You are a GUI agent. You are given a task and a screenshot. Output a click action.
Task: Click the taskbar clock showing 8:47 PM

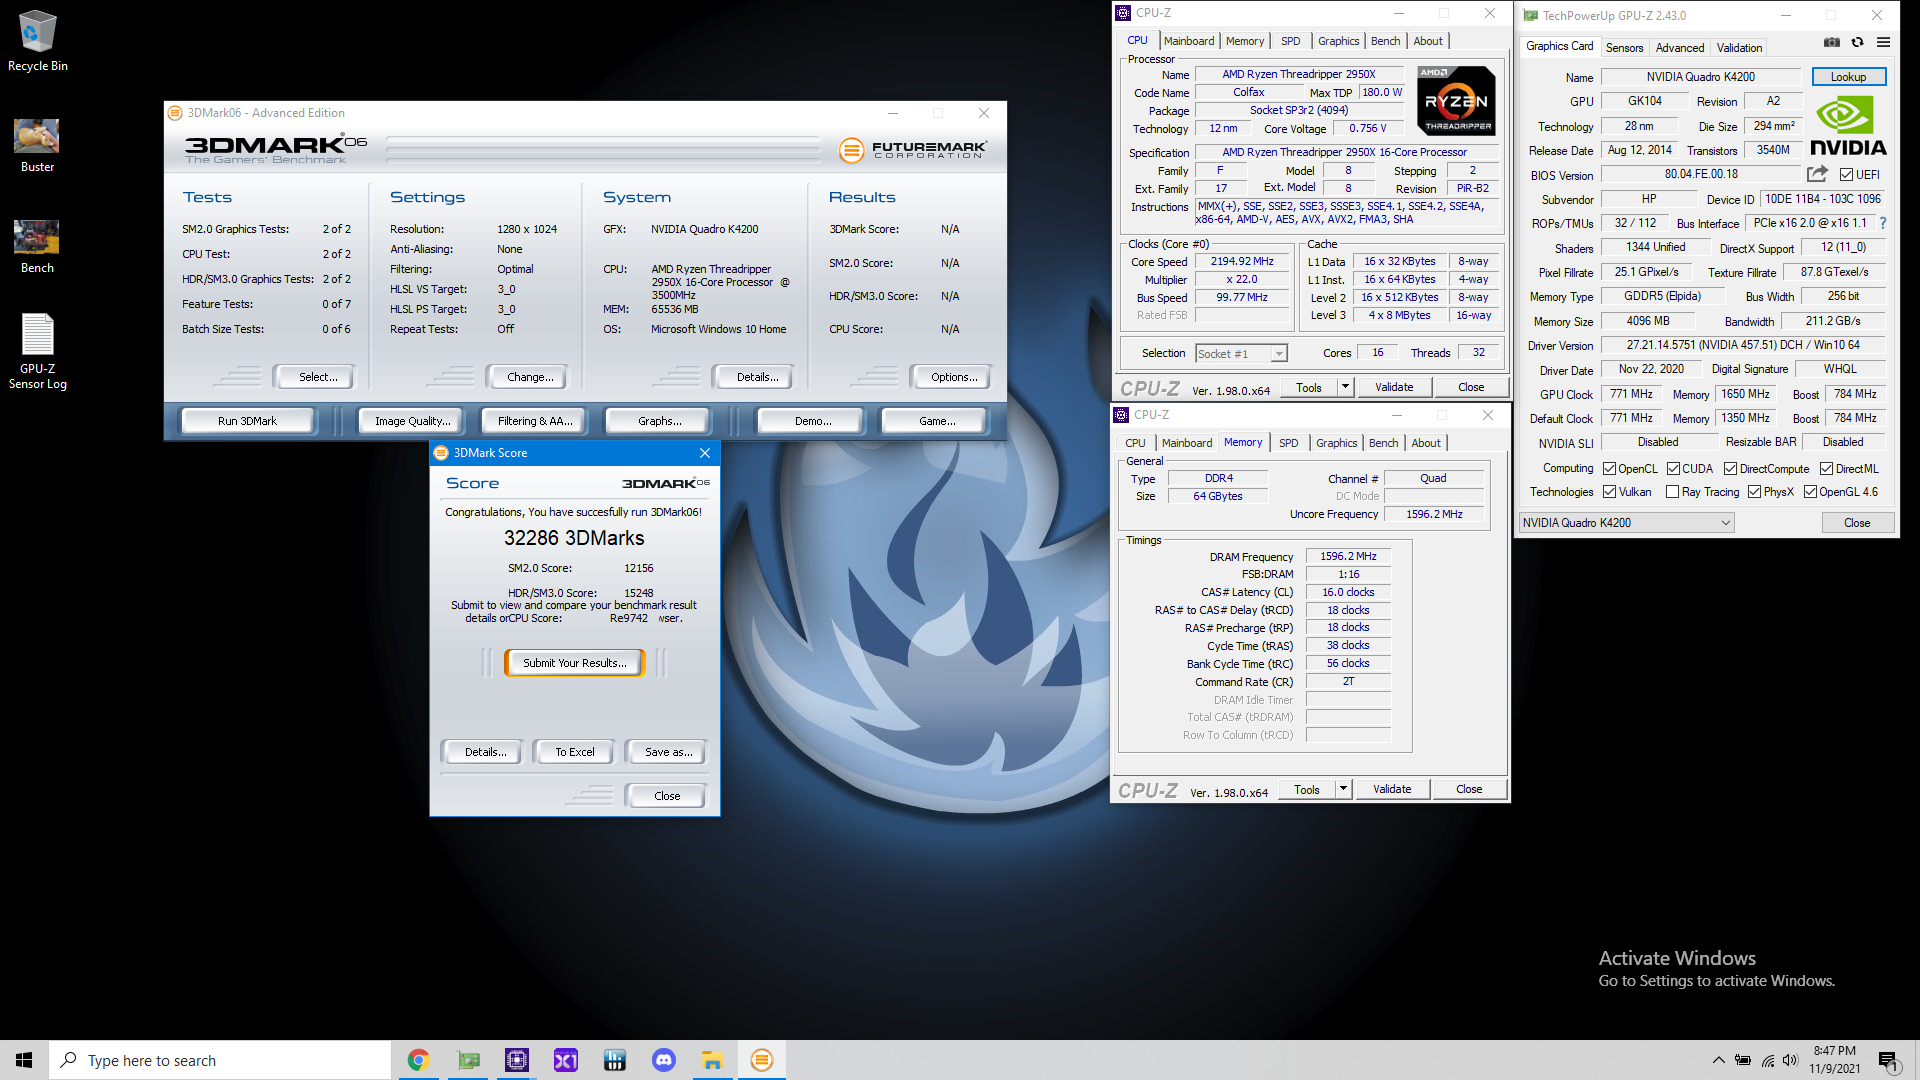pyautogui.click(x=1834, y=1060)
